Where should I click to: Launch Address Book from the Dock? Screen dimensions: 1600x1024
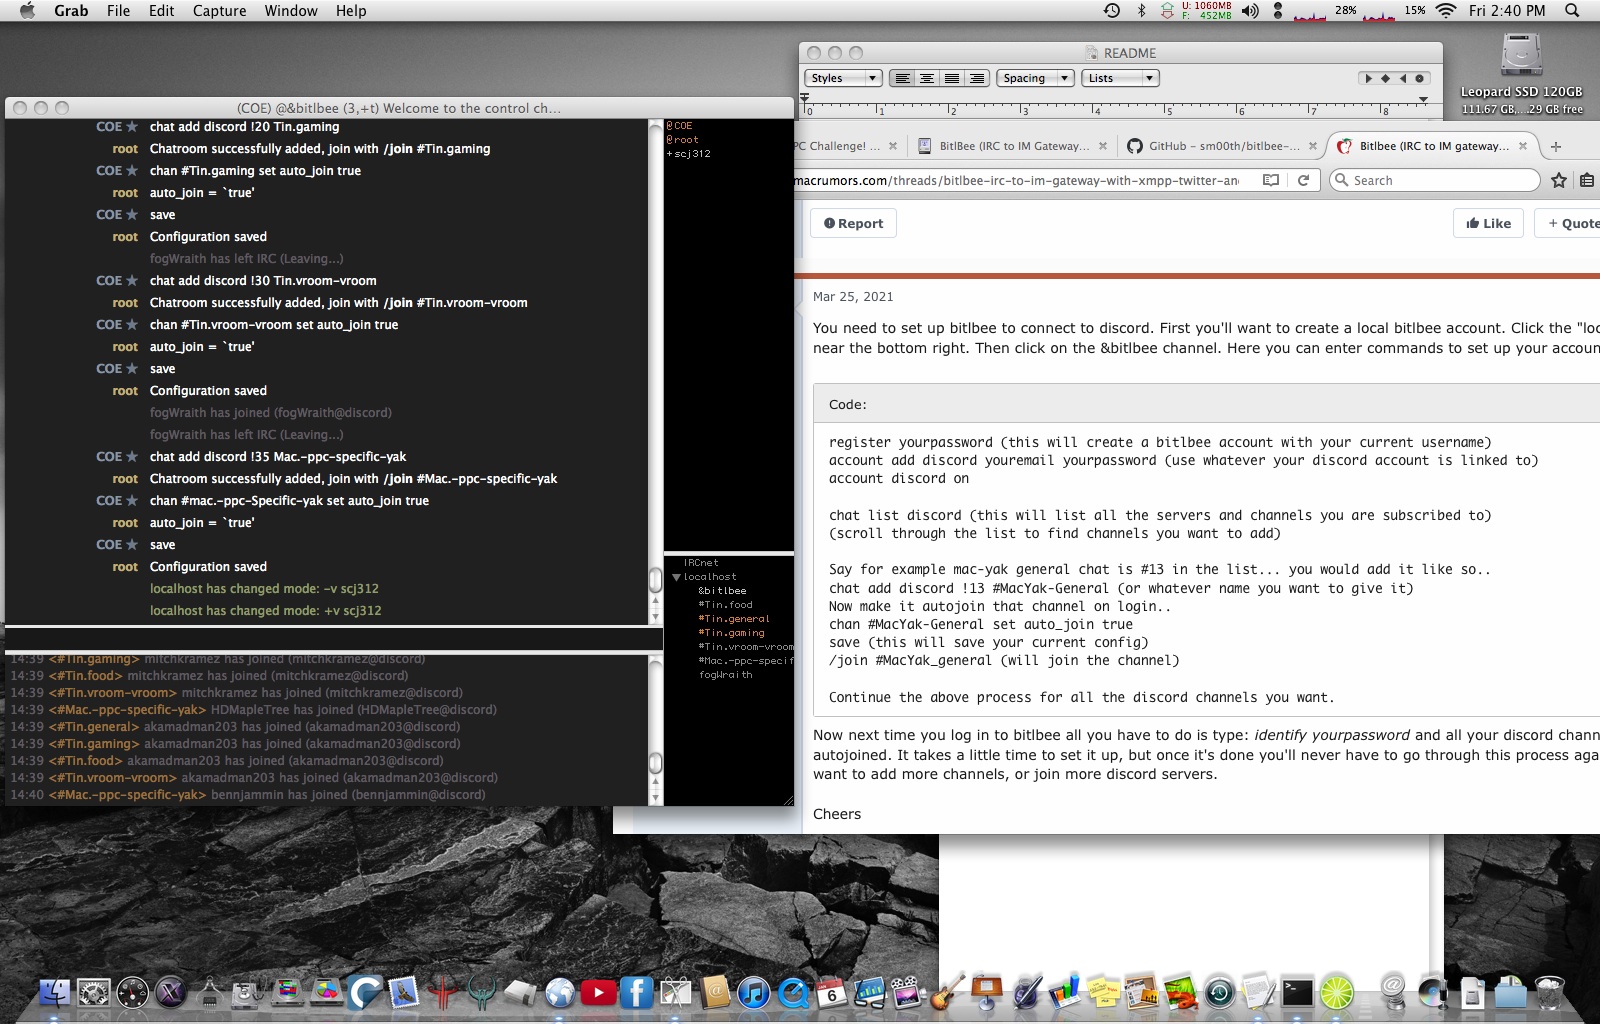click(x=715, y=992)
